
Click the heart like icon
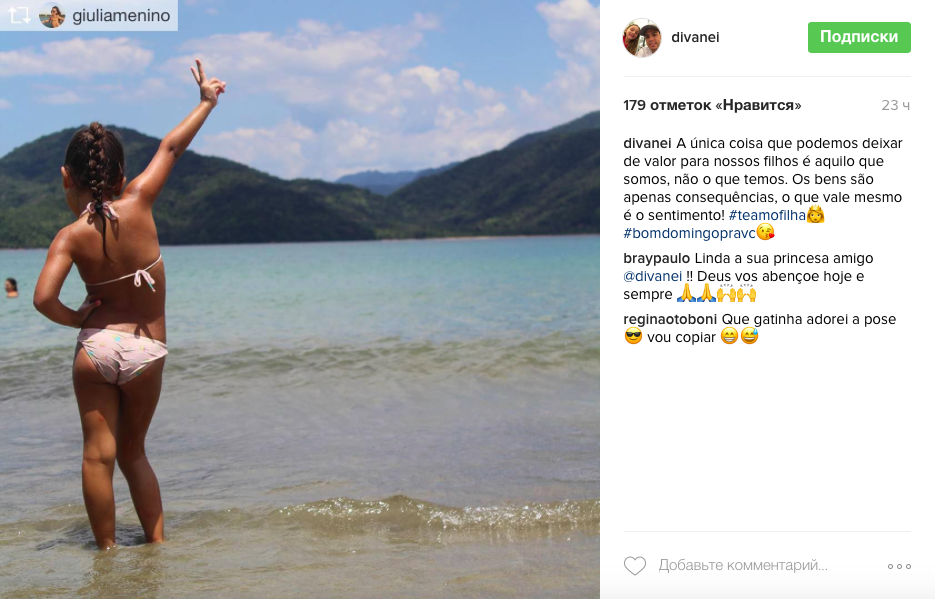point(634,566)
